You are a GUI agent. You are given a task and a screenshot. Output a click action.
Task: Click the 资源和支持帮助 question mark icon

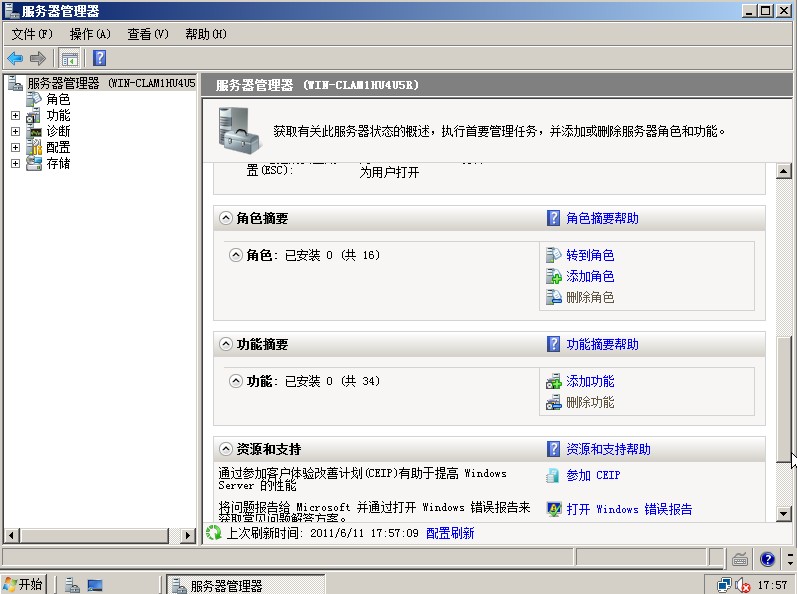[553, 449]
